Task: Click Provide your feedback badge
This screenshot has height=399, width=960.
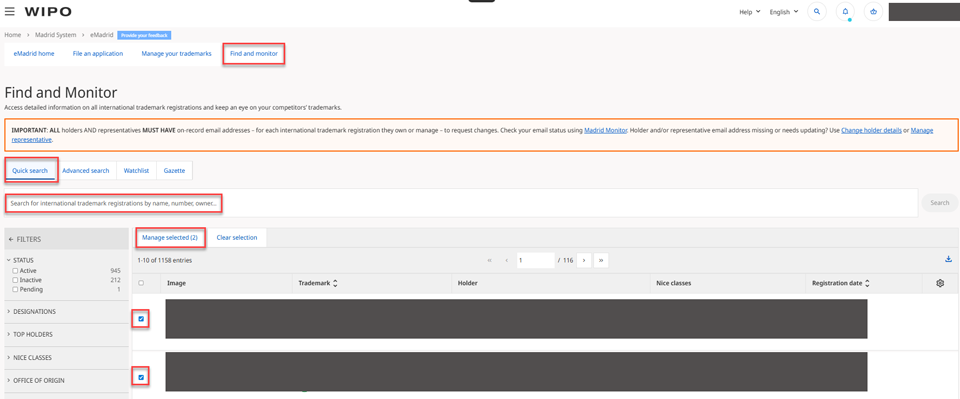Action: (x=144, y=35)
